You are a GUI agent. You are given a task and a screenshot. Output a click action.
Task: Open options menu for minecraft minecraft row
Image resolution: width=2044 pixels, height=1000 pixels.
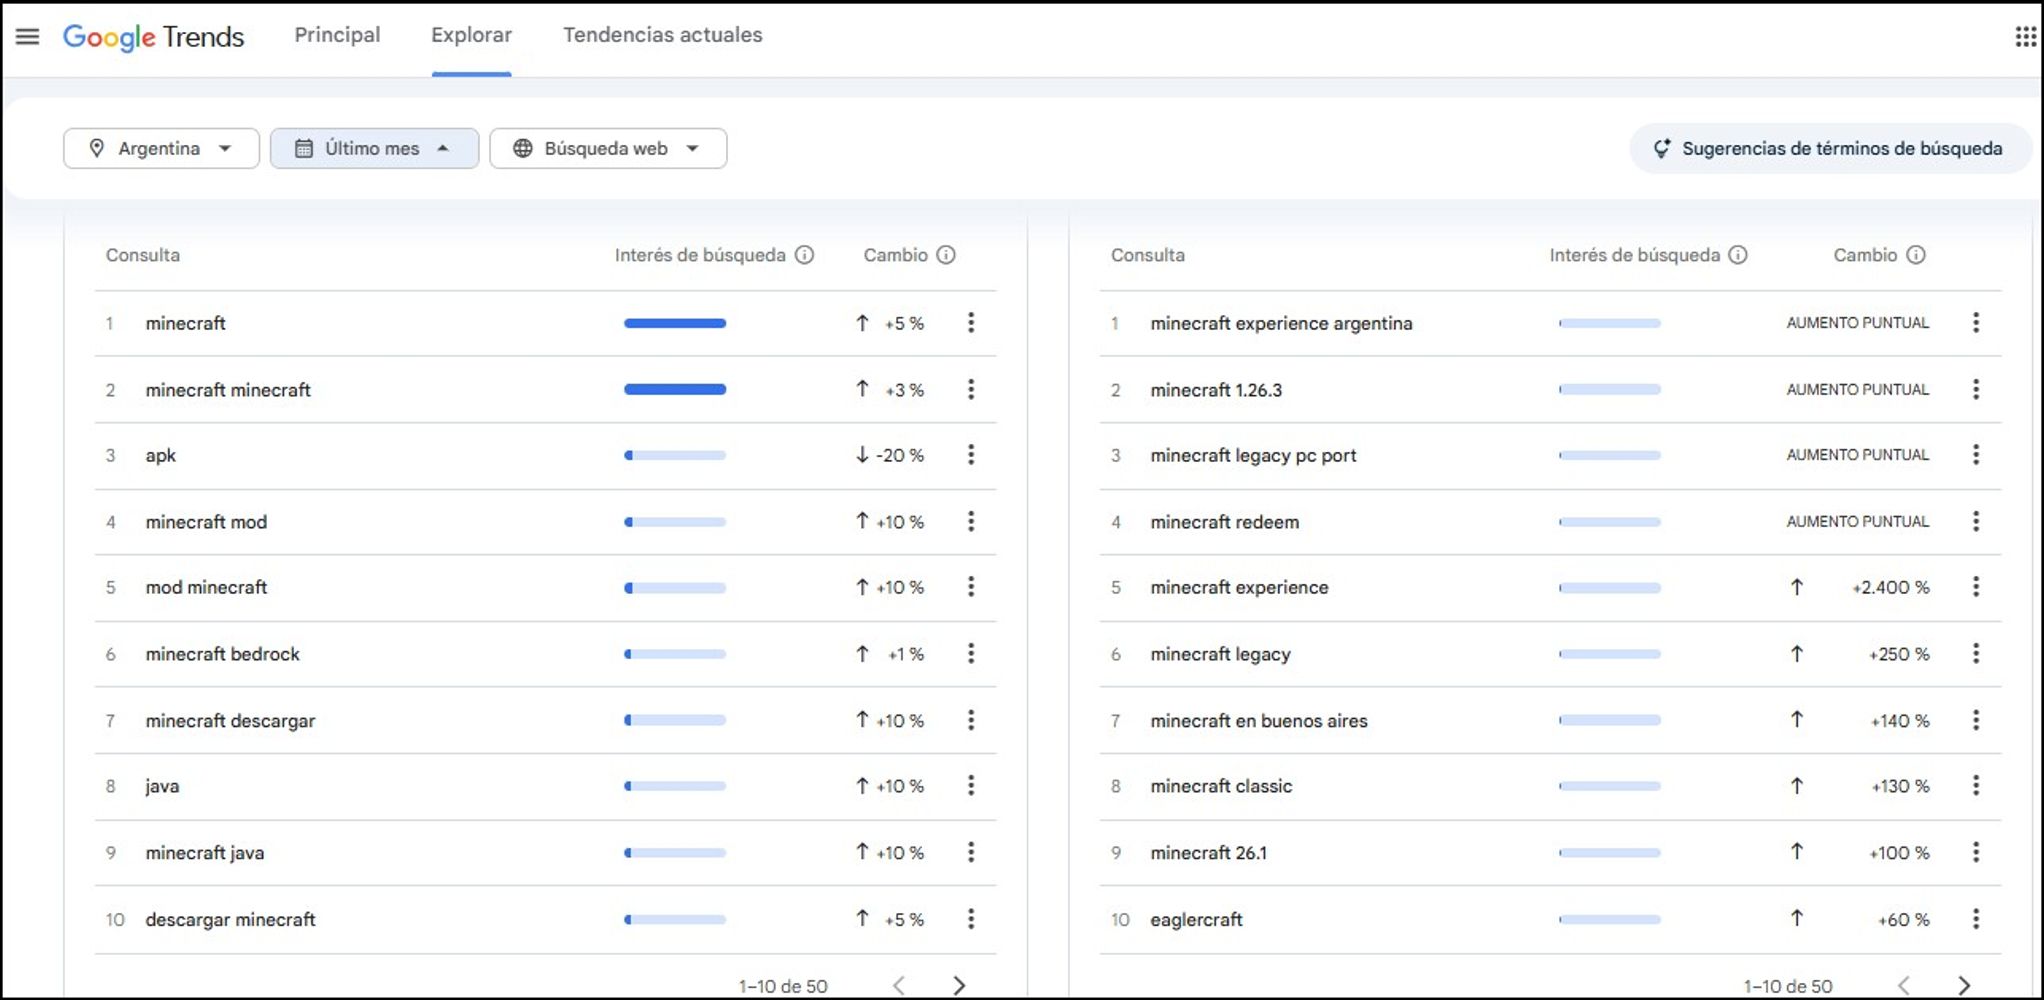(971, 389)
